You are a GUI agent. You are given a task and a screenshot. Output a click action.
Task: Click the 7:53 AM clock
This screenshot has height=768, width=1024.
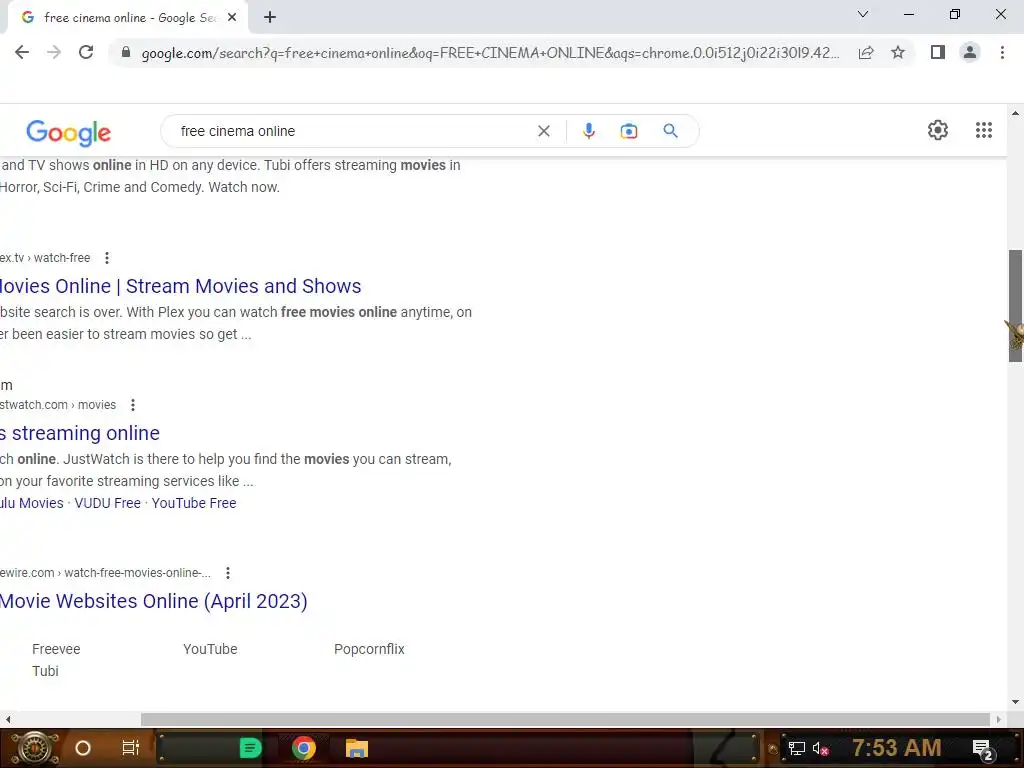click(x=897, y=748)
